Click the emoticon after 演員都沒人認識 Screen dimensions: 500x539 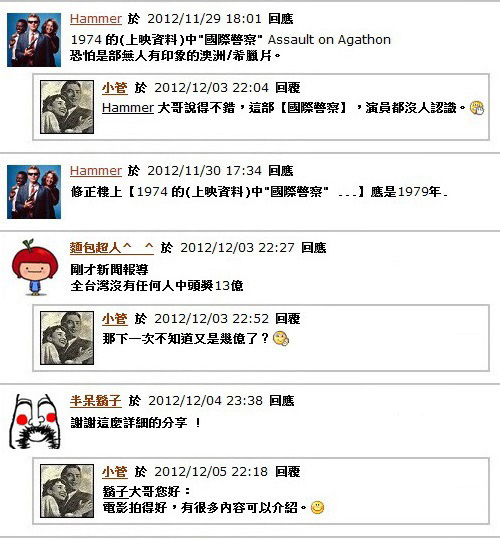tap(477, 108)
